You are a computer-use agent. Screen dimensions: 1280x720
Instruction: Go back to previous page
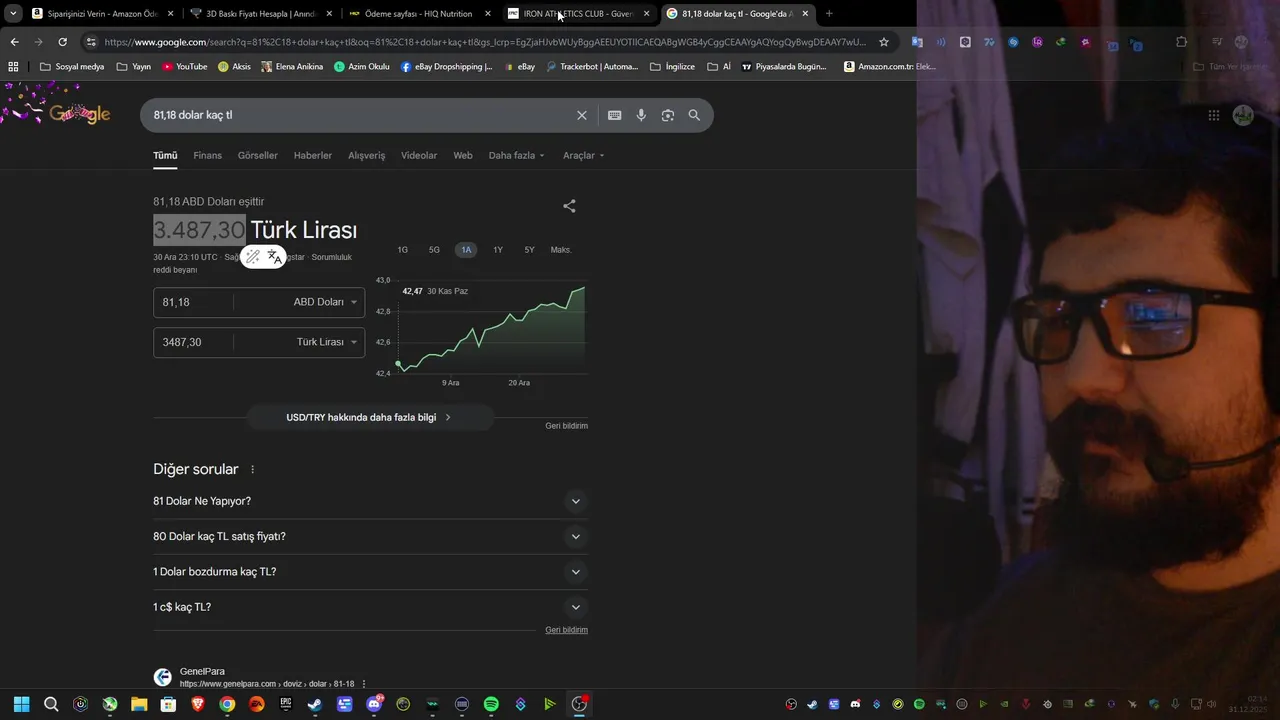click(x=14, y=42)
